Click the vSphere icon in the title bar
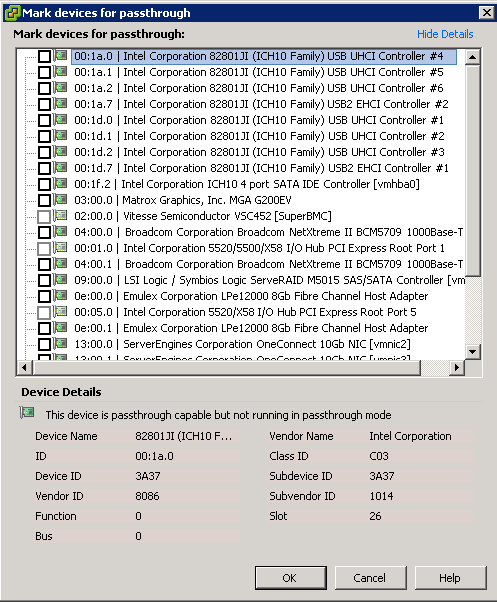 12,13
